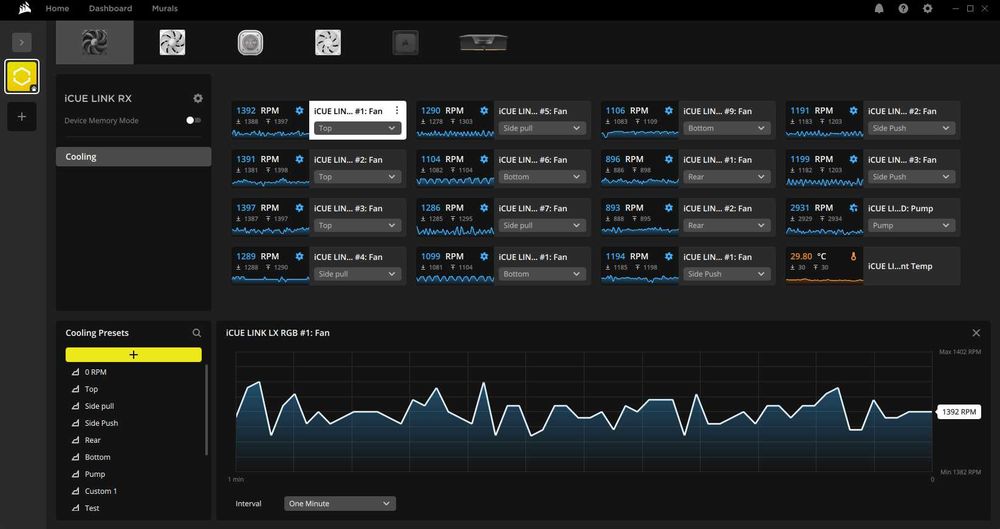The image size is (1000, 529).
Task: Open Side pull dropdown for #5: Fan
Action: click(542, 128)
